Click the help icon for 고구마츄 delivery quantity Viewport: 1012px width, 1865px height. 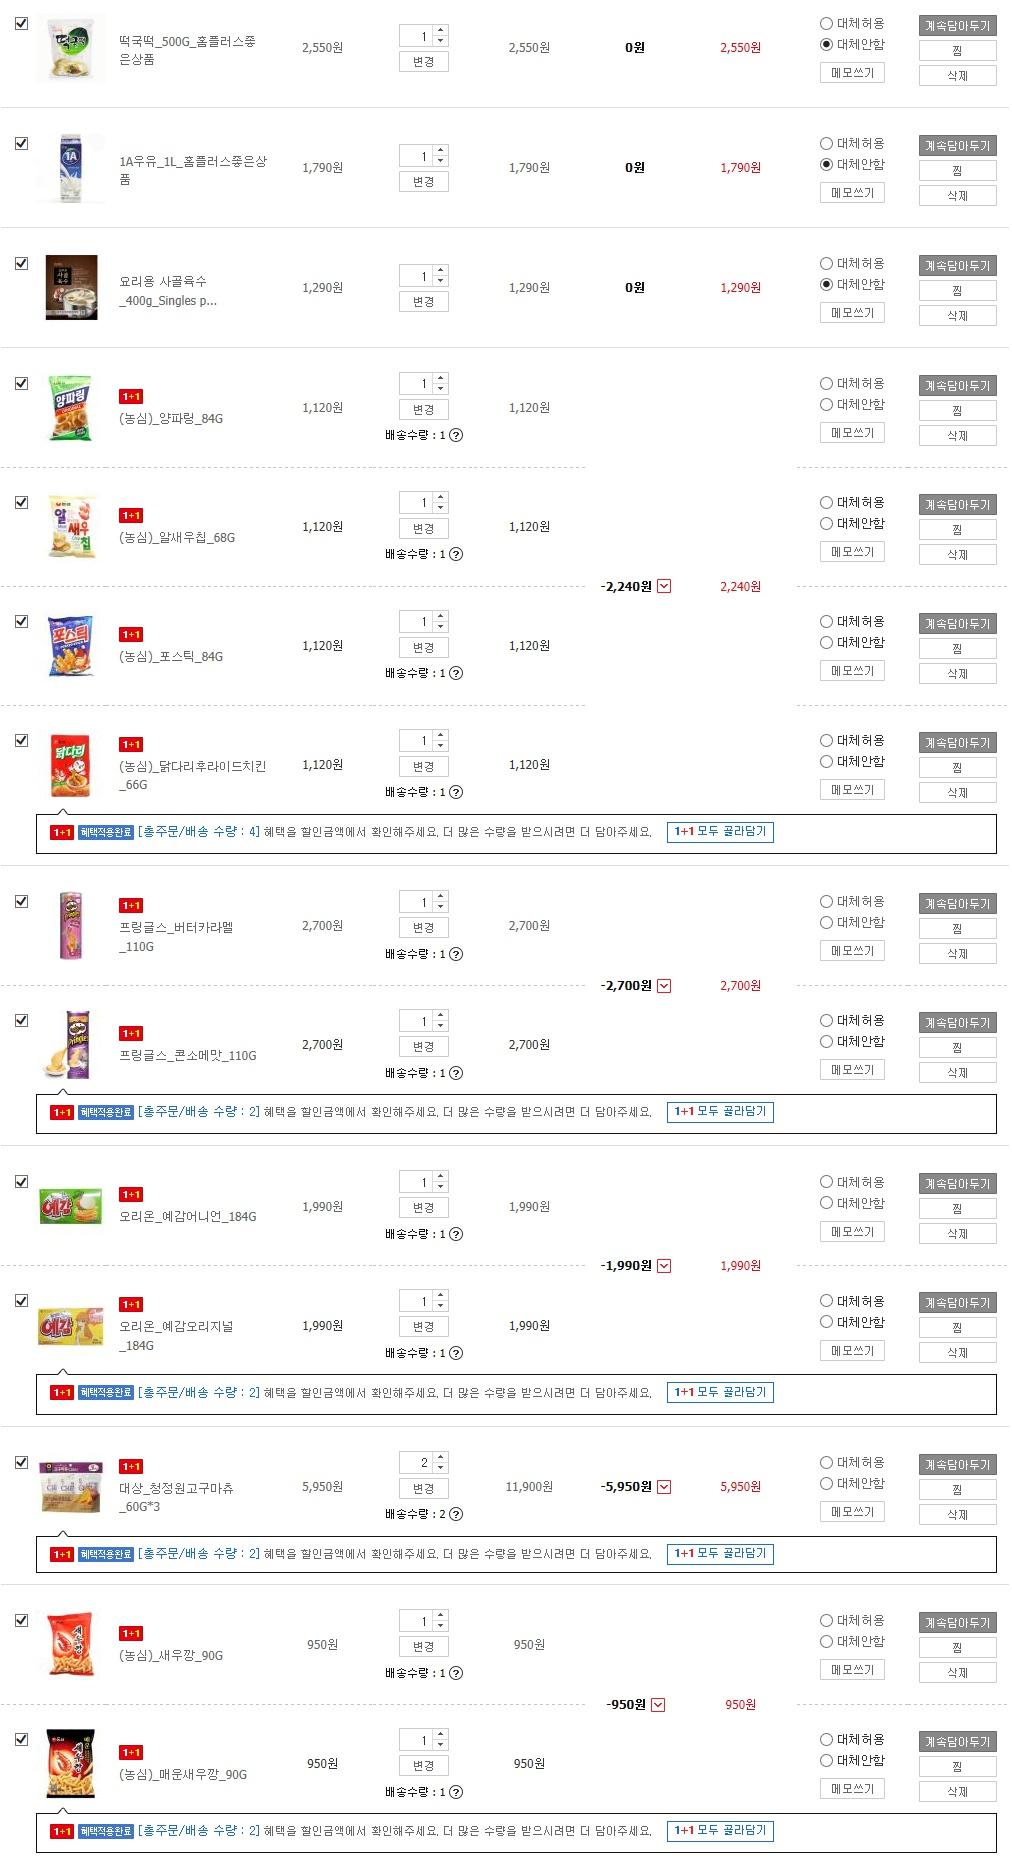point(456,1514)
